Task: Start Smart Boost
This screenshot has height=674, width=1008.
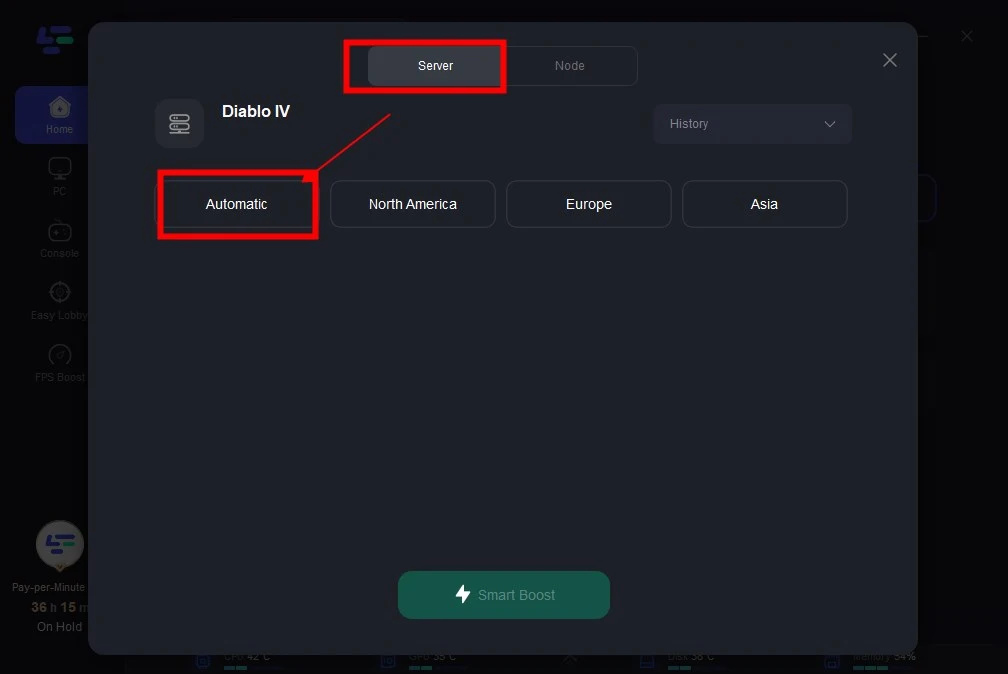Action: 504,595
